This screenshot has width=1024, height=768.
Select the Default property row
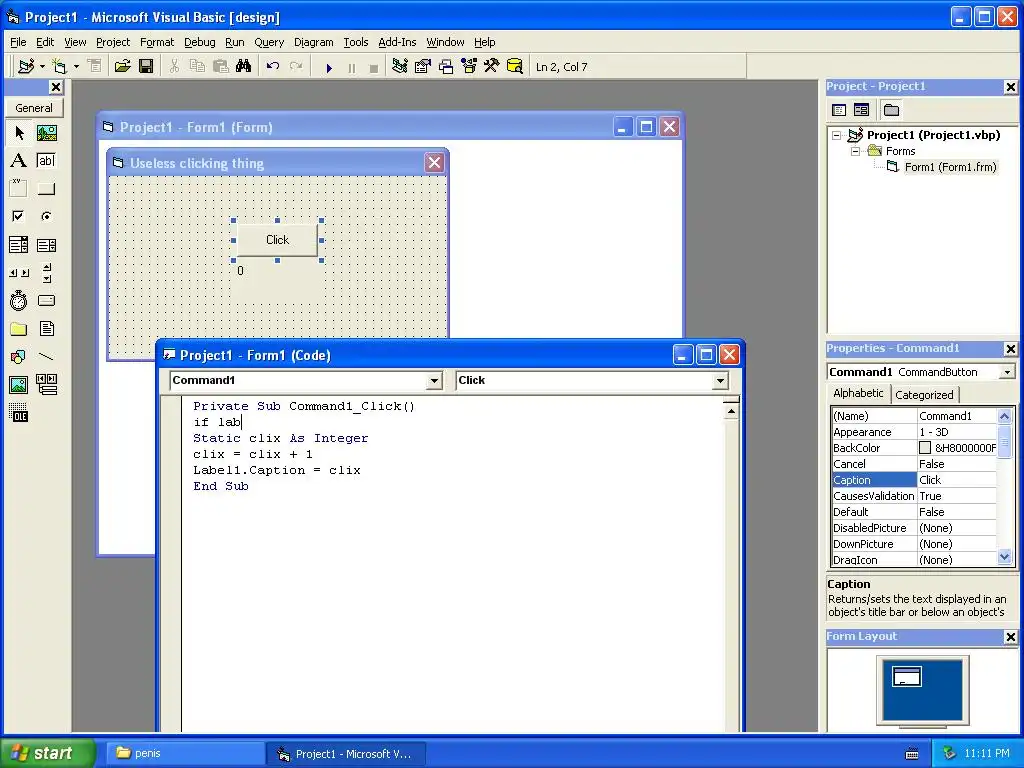pos(914,512)
